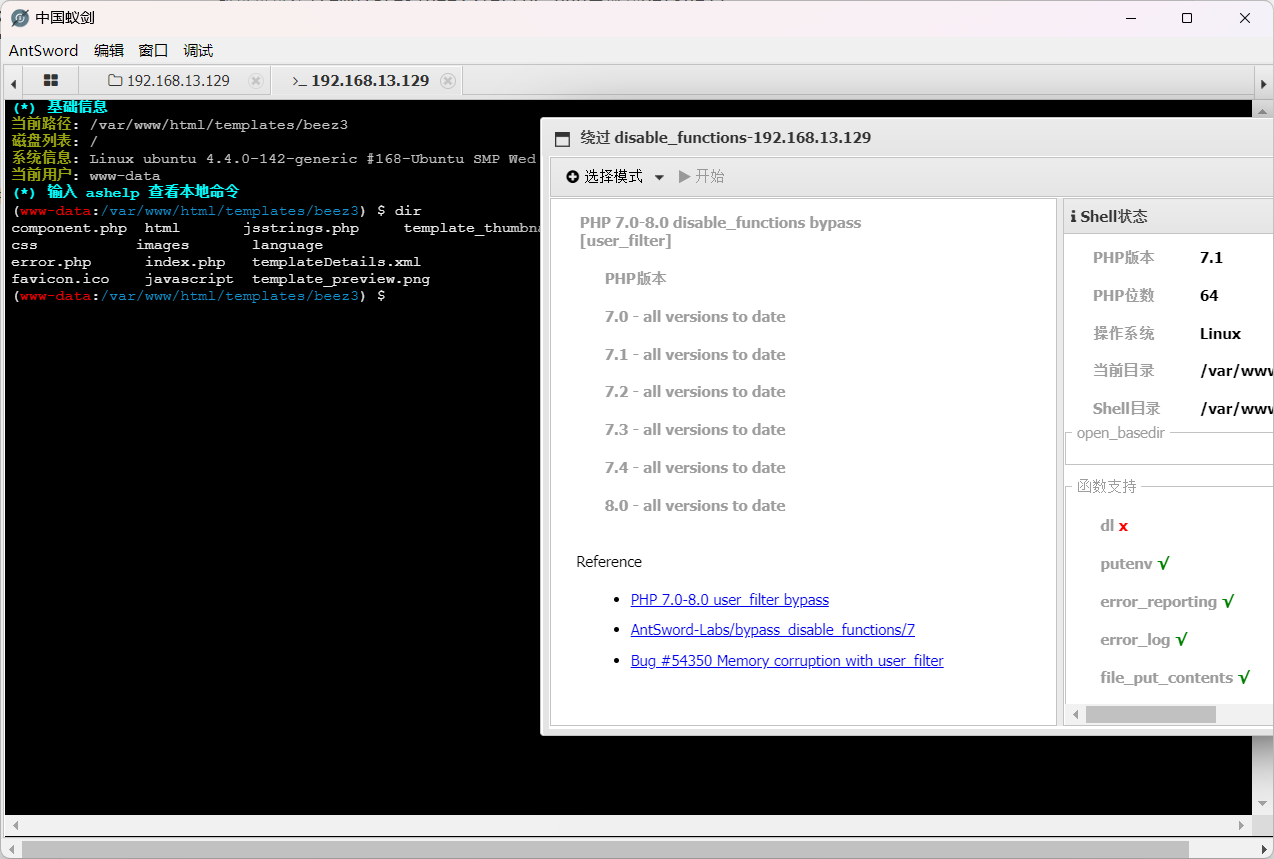Click the AntSword logo in title bar
This screenshot has height=859, width=1274.
pos(19,18)
